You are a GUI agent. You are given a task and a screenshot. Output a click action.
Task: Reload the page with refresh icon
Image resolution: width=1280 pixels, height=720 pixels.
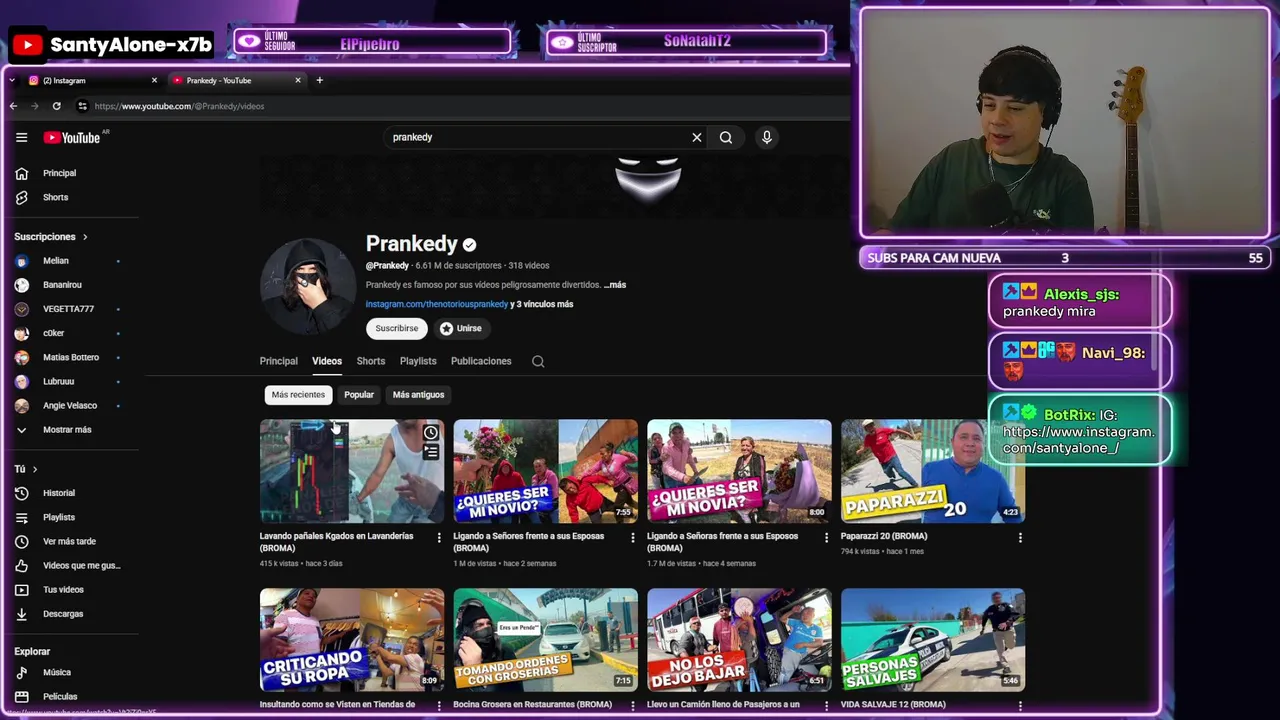[x=56, y=106]
